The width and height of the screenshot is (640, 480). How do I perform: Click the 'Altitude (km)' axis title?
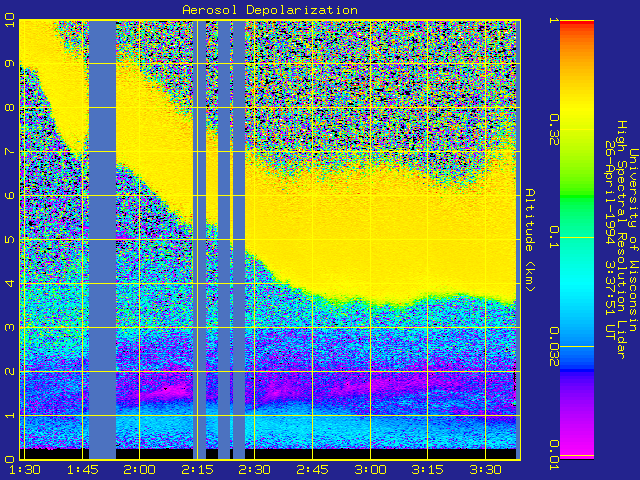click(x=529, y=240)
